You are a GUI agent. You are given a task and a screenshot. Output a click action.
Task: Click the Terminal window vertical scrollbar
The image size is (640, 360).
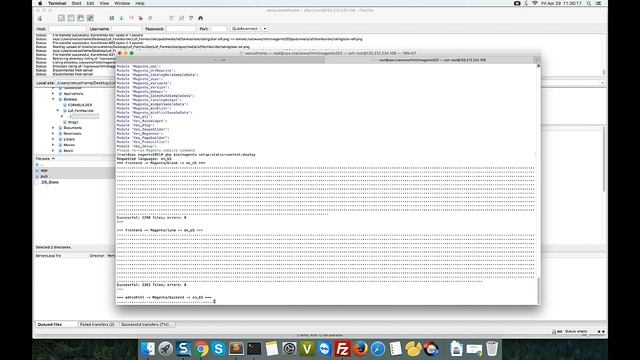[x=538, y=291]
